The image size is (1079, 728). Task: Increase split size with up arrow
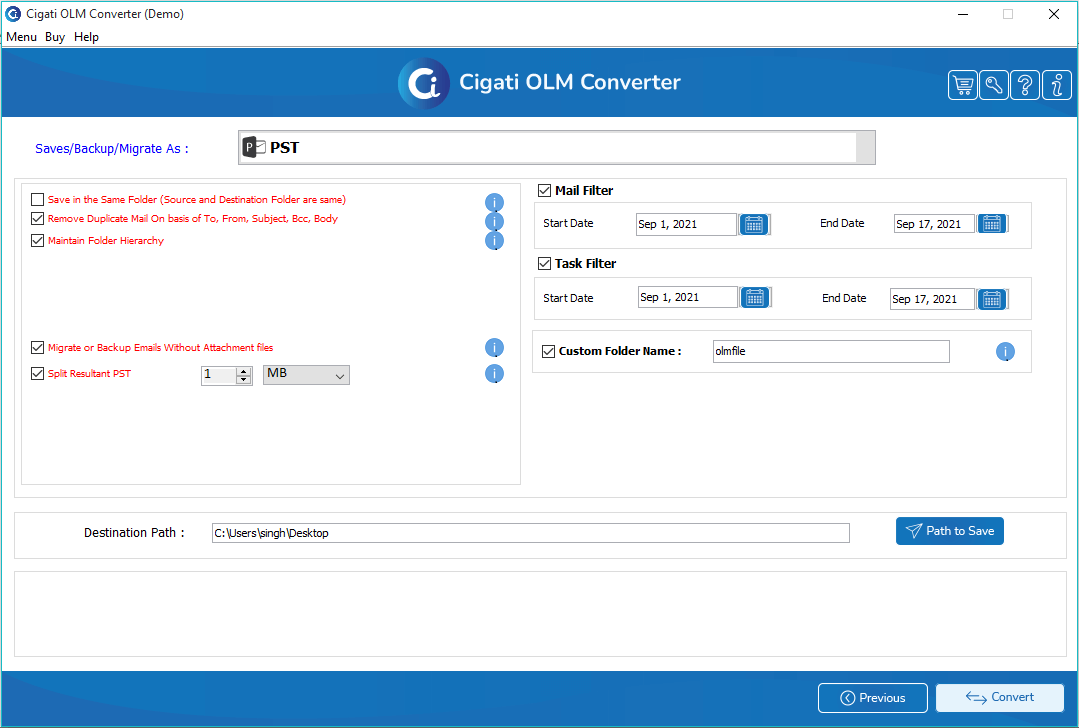[244, 371]
